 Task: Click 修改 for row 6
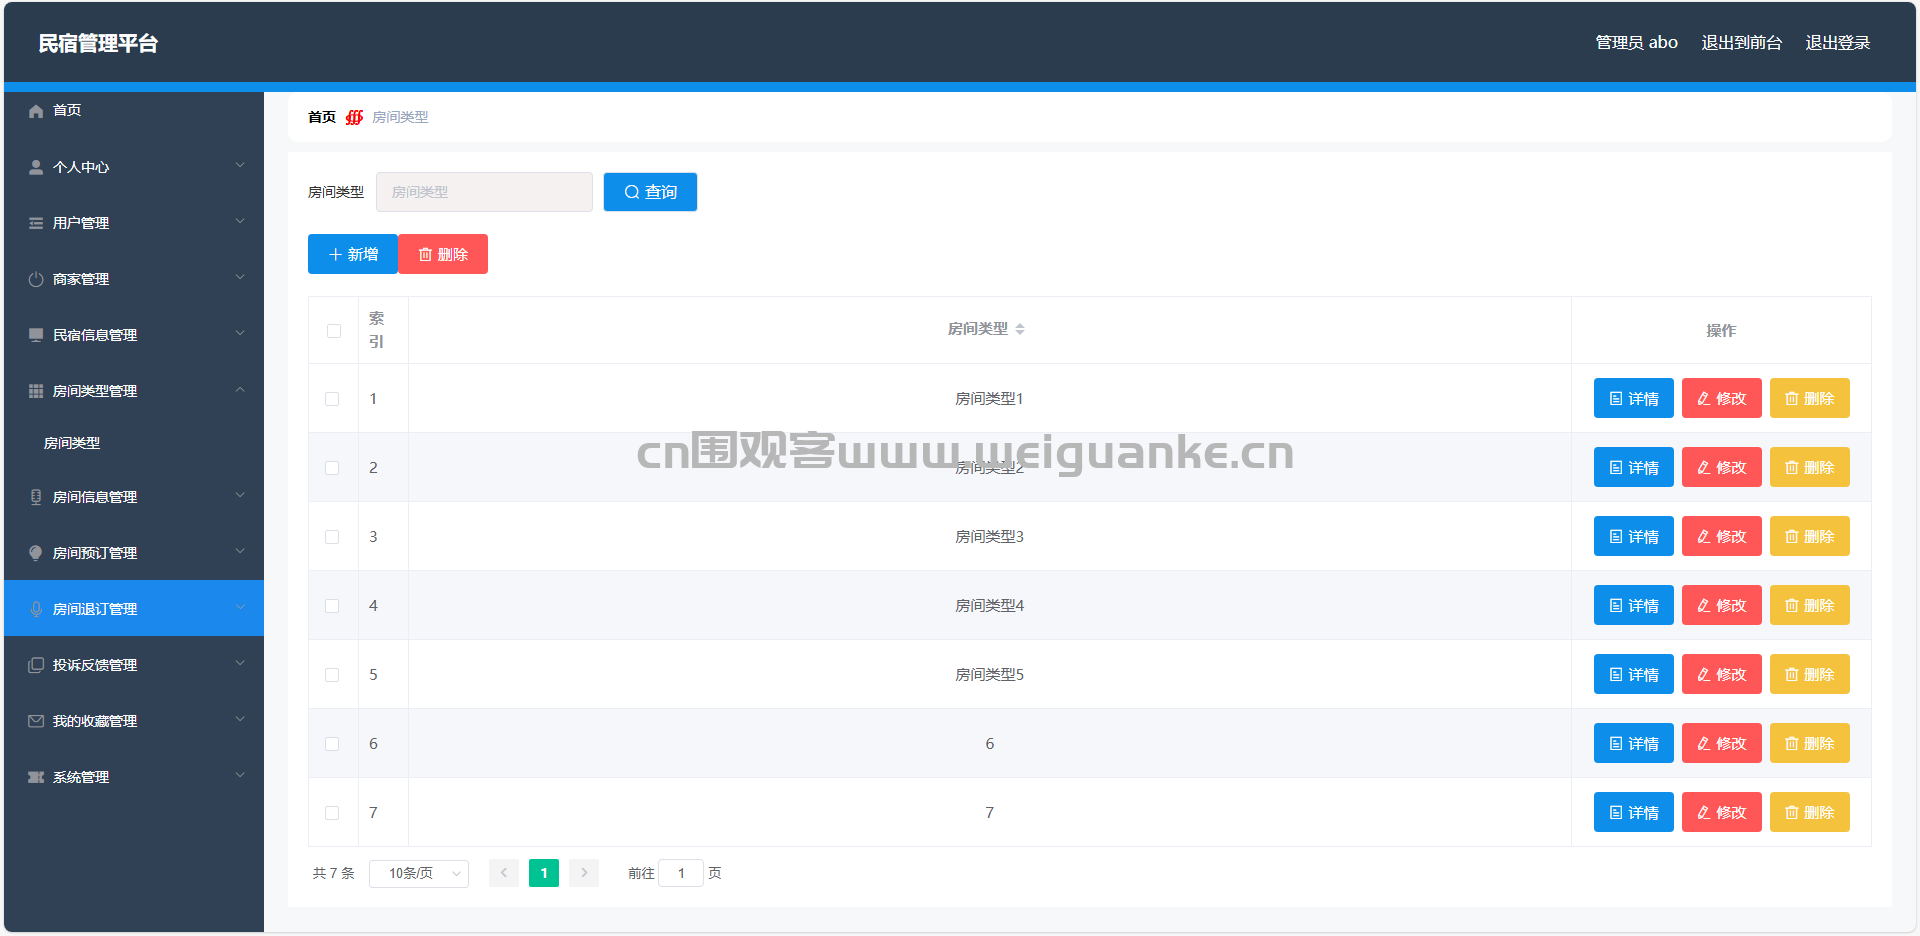[x=1721, y=743]
